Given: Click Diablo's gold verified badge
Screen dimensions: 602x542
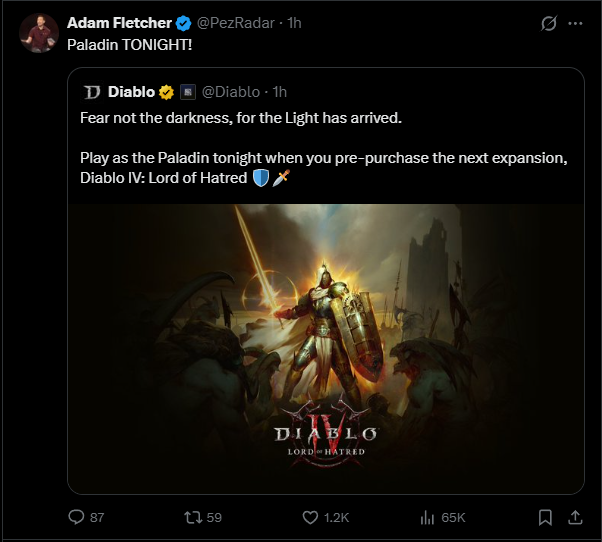Looking at the screenshot, I should [x=166, y=92].
